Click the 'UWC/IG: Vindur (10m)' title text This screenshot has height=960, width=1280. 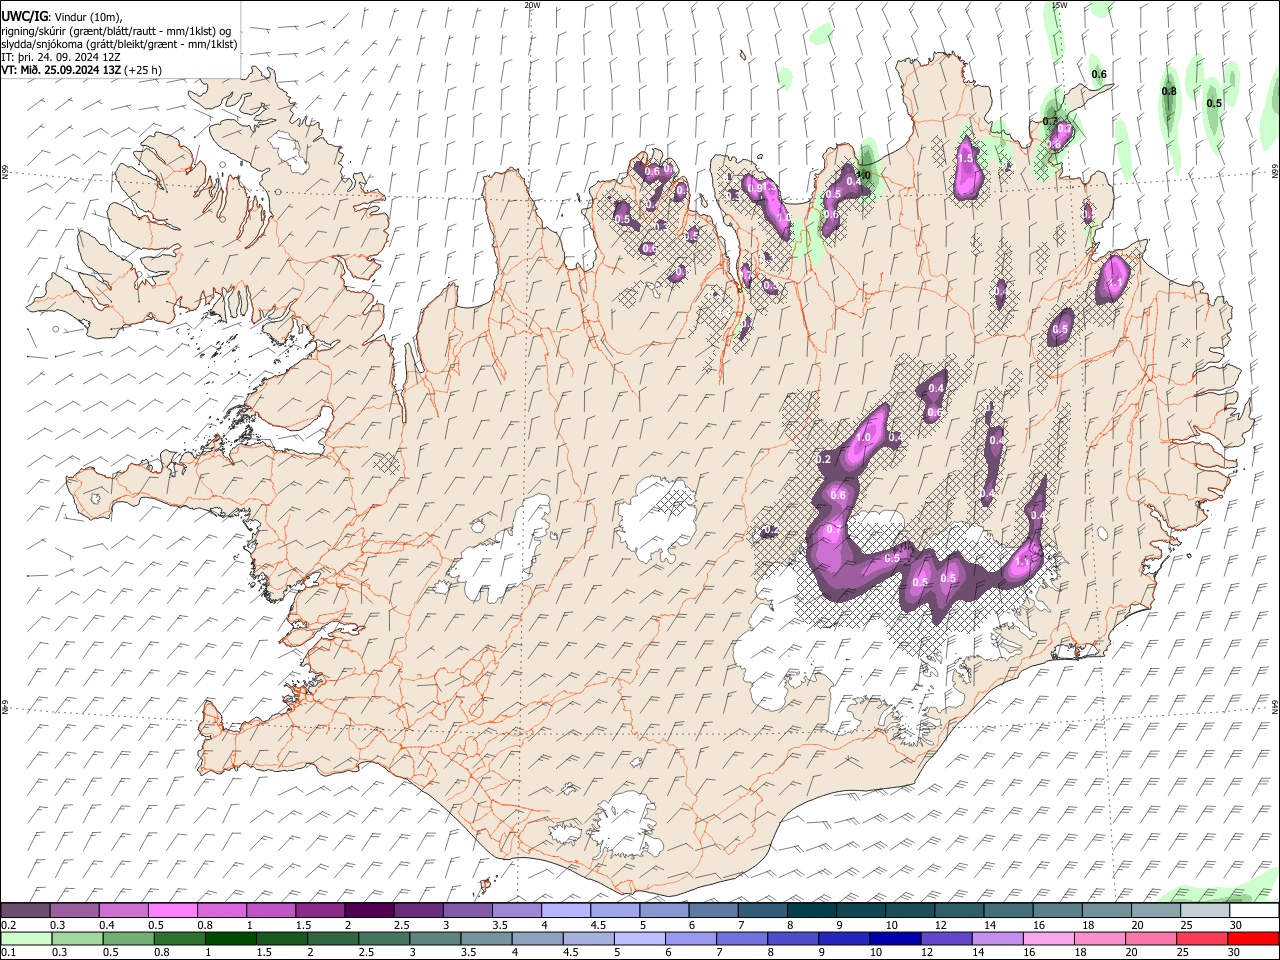[x=62, y=17]
